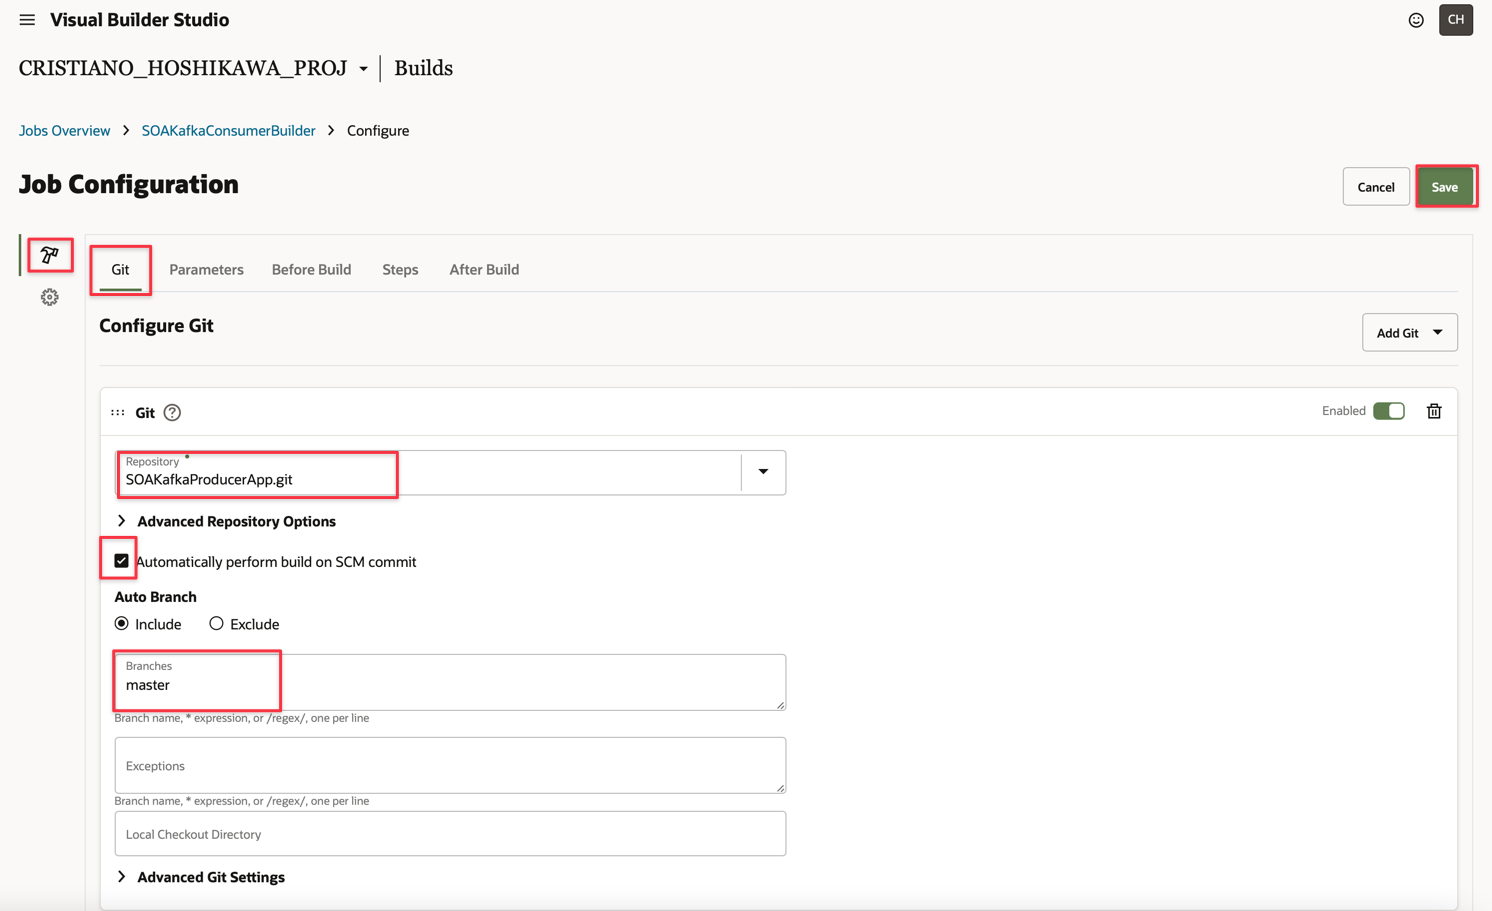Image resolution: width=1492 pixels, height=911 pixels.
Task: Click the Branches text area
Action: tap(450, 682)
